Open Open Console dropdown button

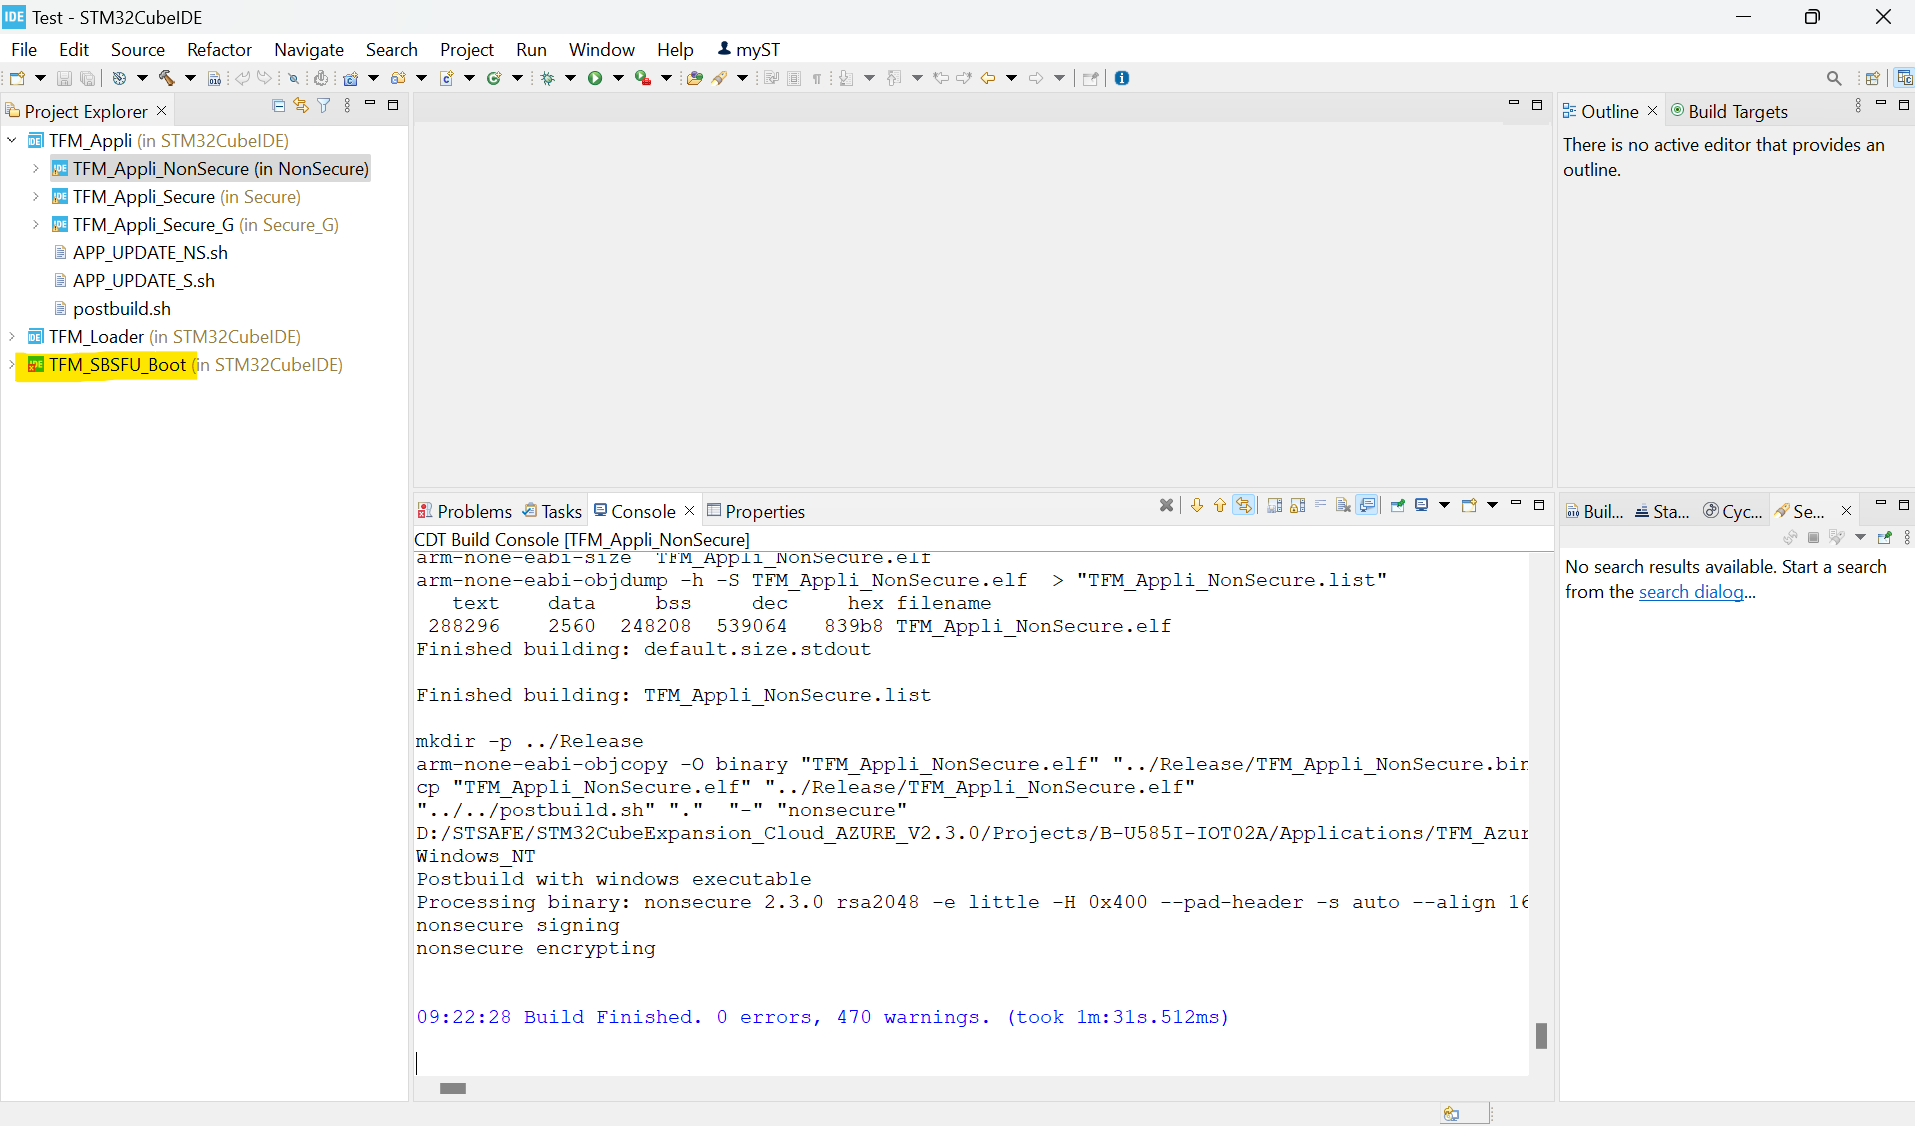1490,505
